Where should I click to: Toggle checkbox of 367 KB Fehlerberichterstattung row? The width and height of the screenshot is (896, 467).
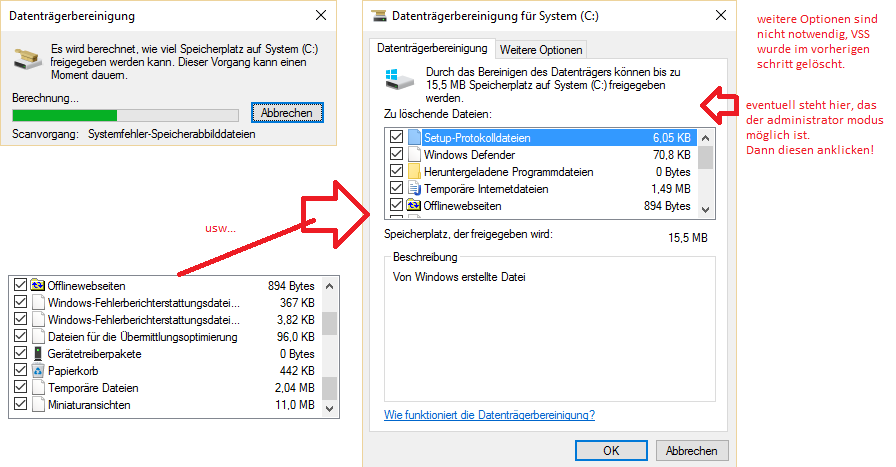pos(21,301)
